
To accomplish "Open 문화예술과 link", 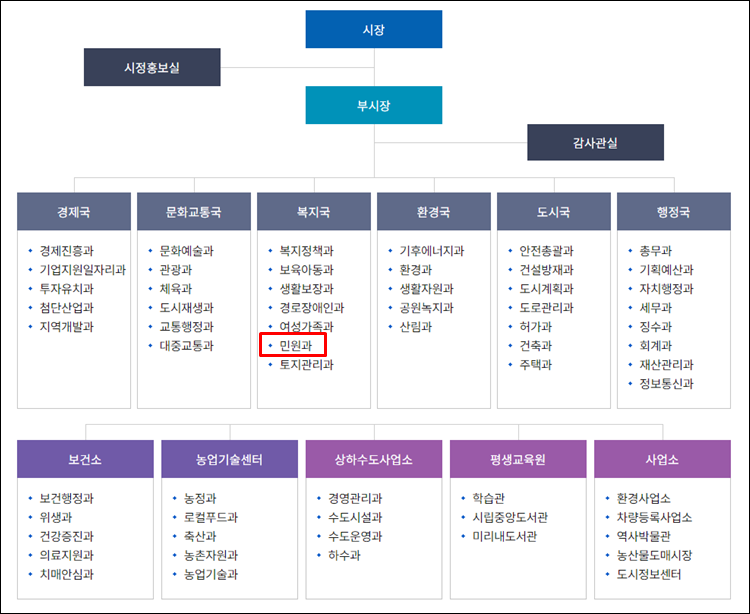I will click(187, 251).
